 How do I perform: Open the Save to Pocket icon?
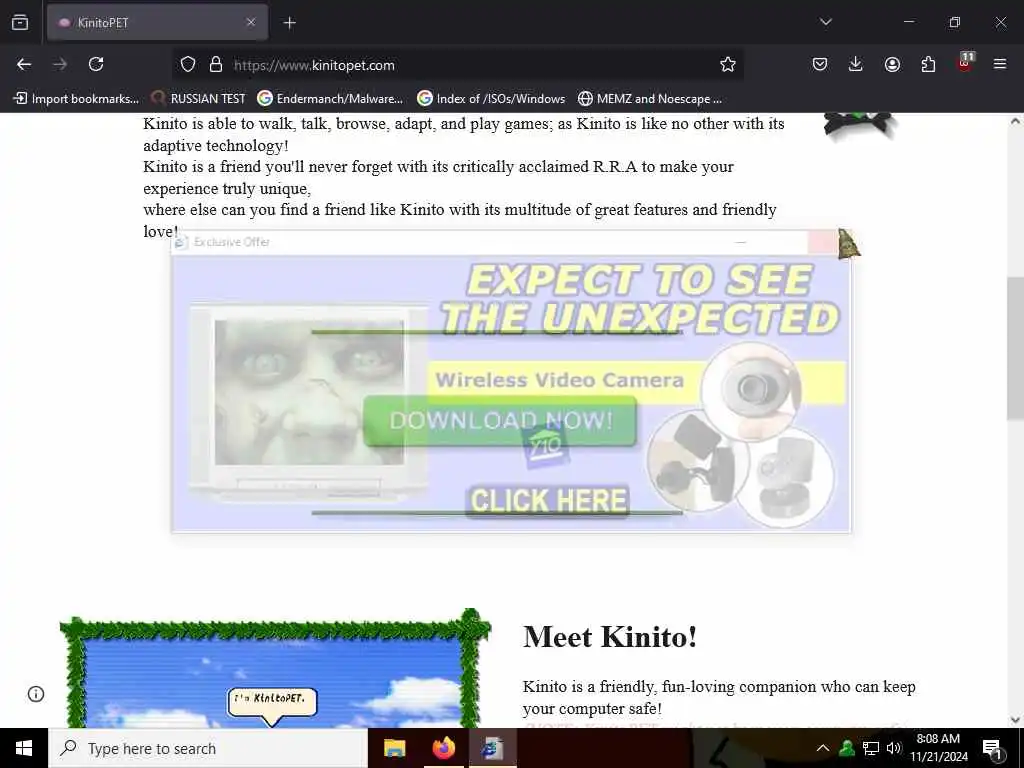click(820, 64)
